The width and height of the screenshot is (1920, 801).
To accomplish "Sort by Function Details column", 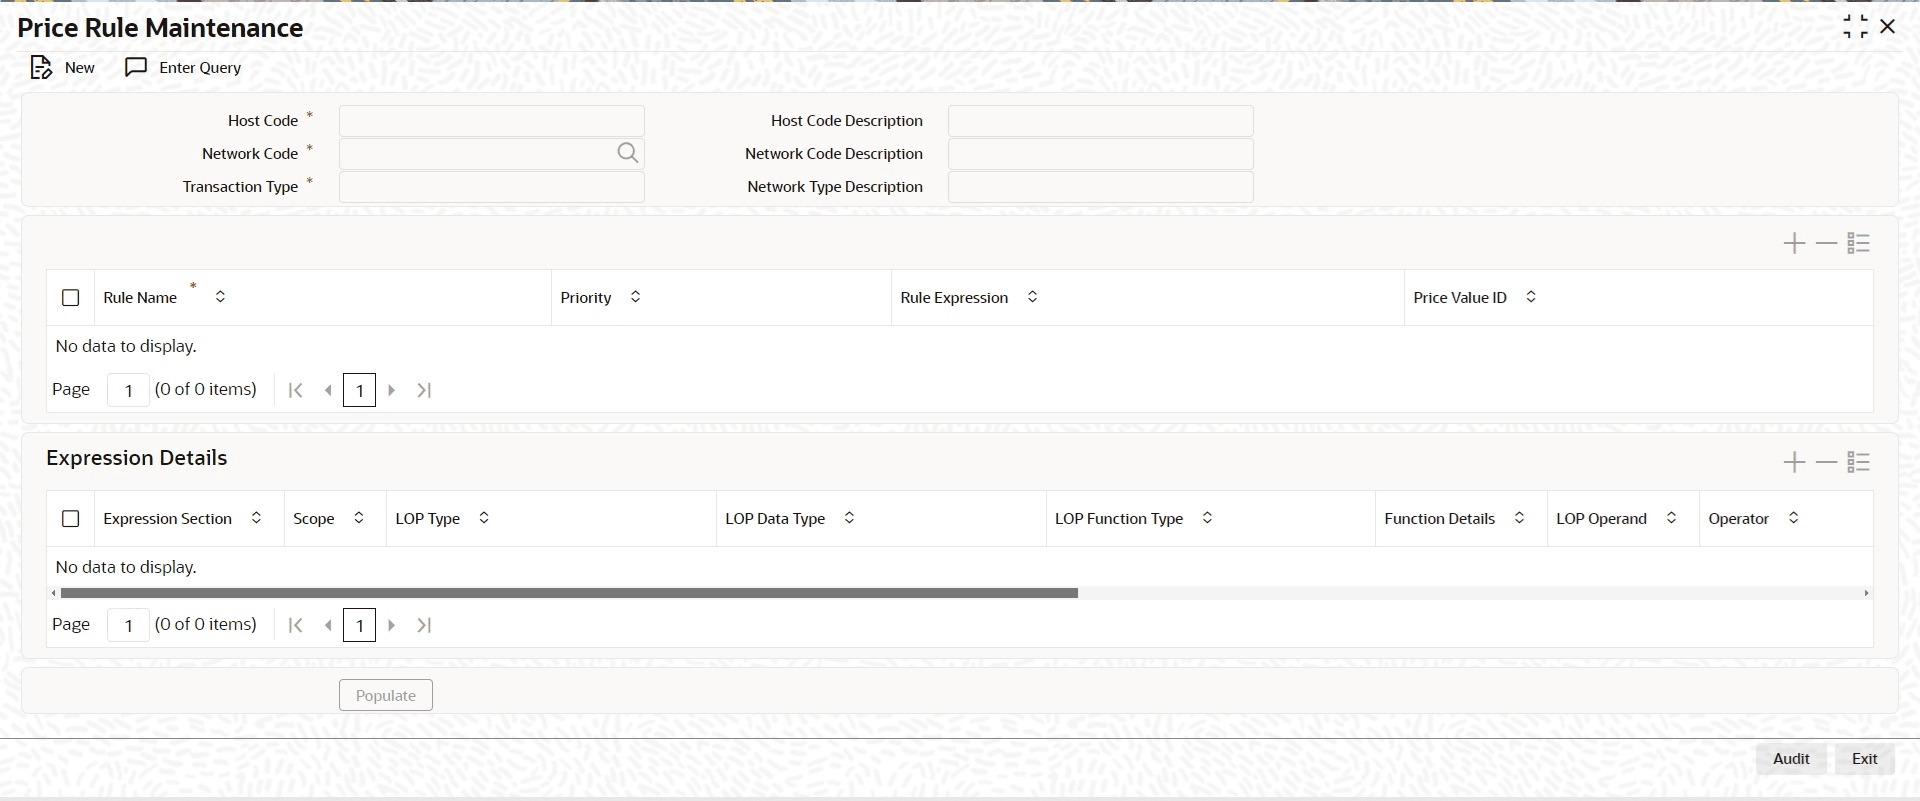I will [x=1519, y=518].
